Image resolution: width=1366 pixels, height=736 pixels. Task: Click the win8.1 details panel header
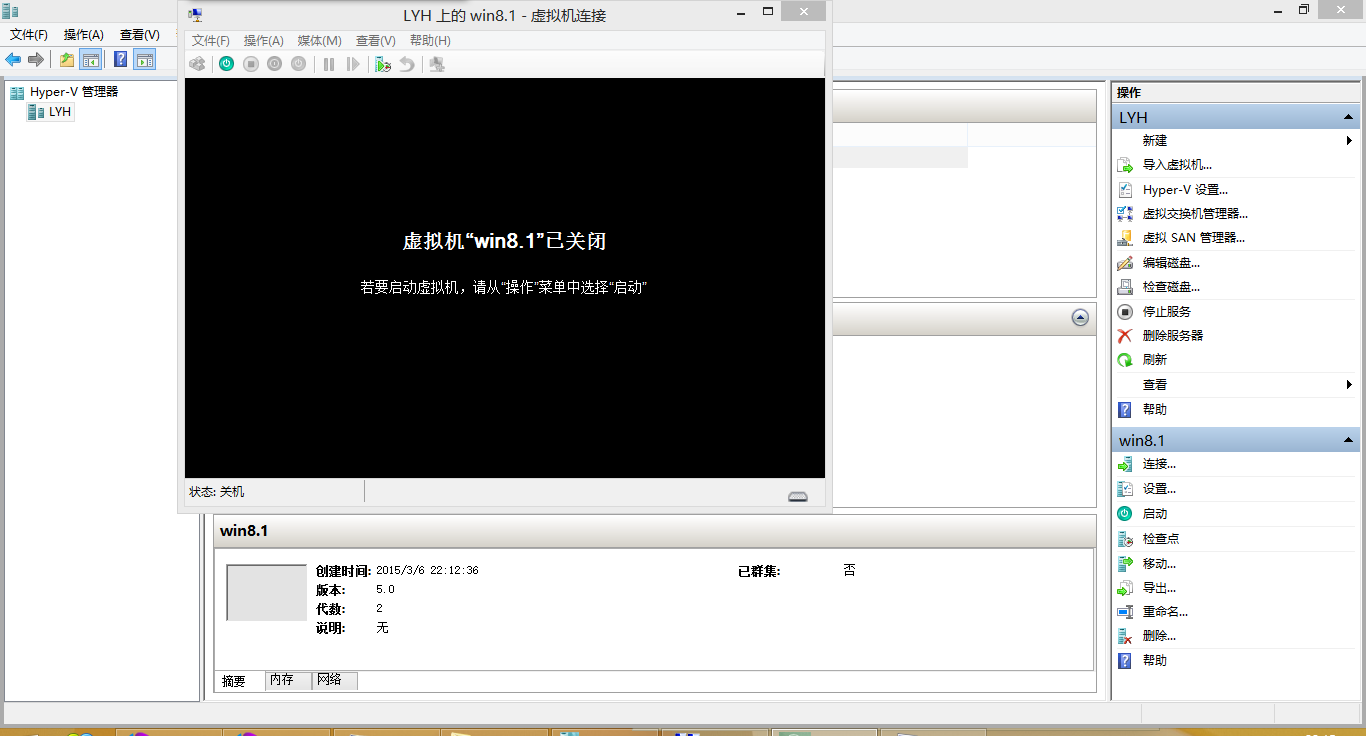click(655, 531)
